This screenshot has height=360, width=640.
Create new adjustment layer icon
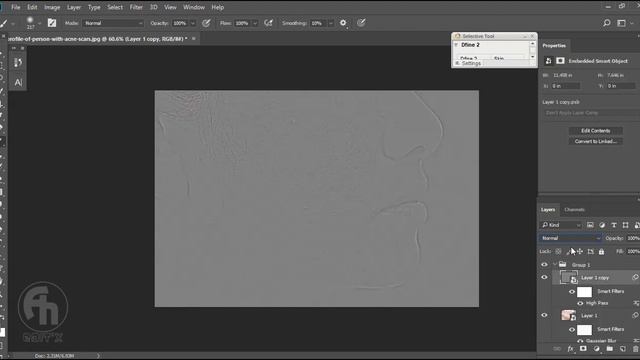click(x=596, y=349)
